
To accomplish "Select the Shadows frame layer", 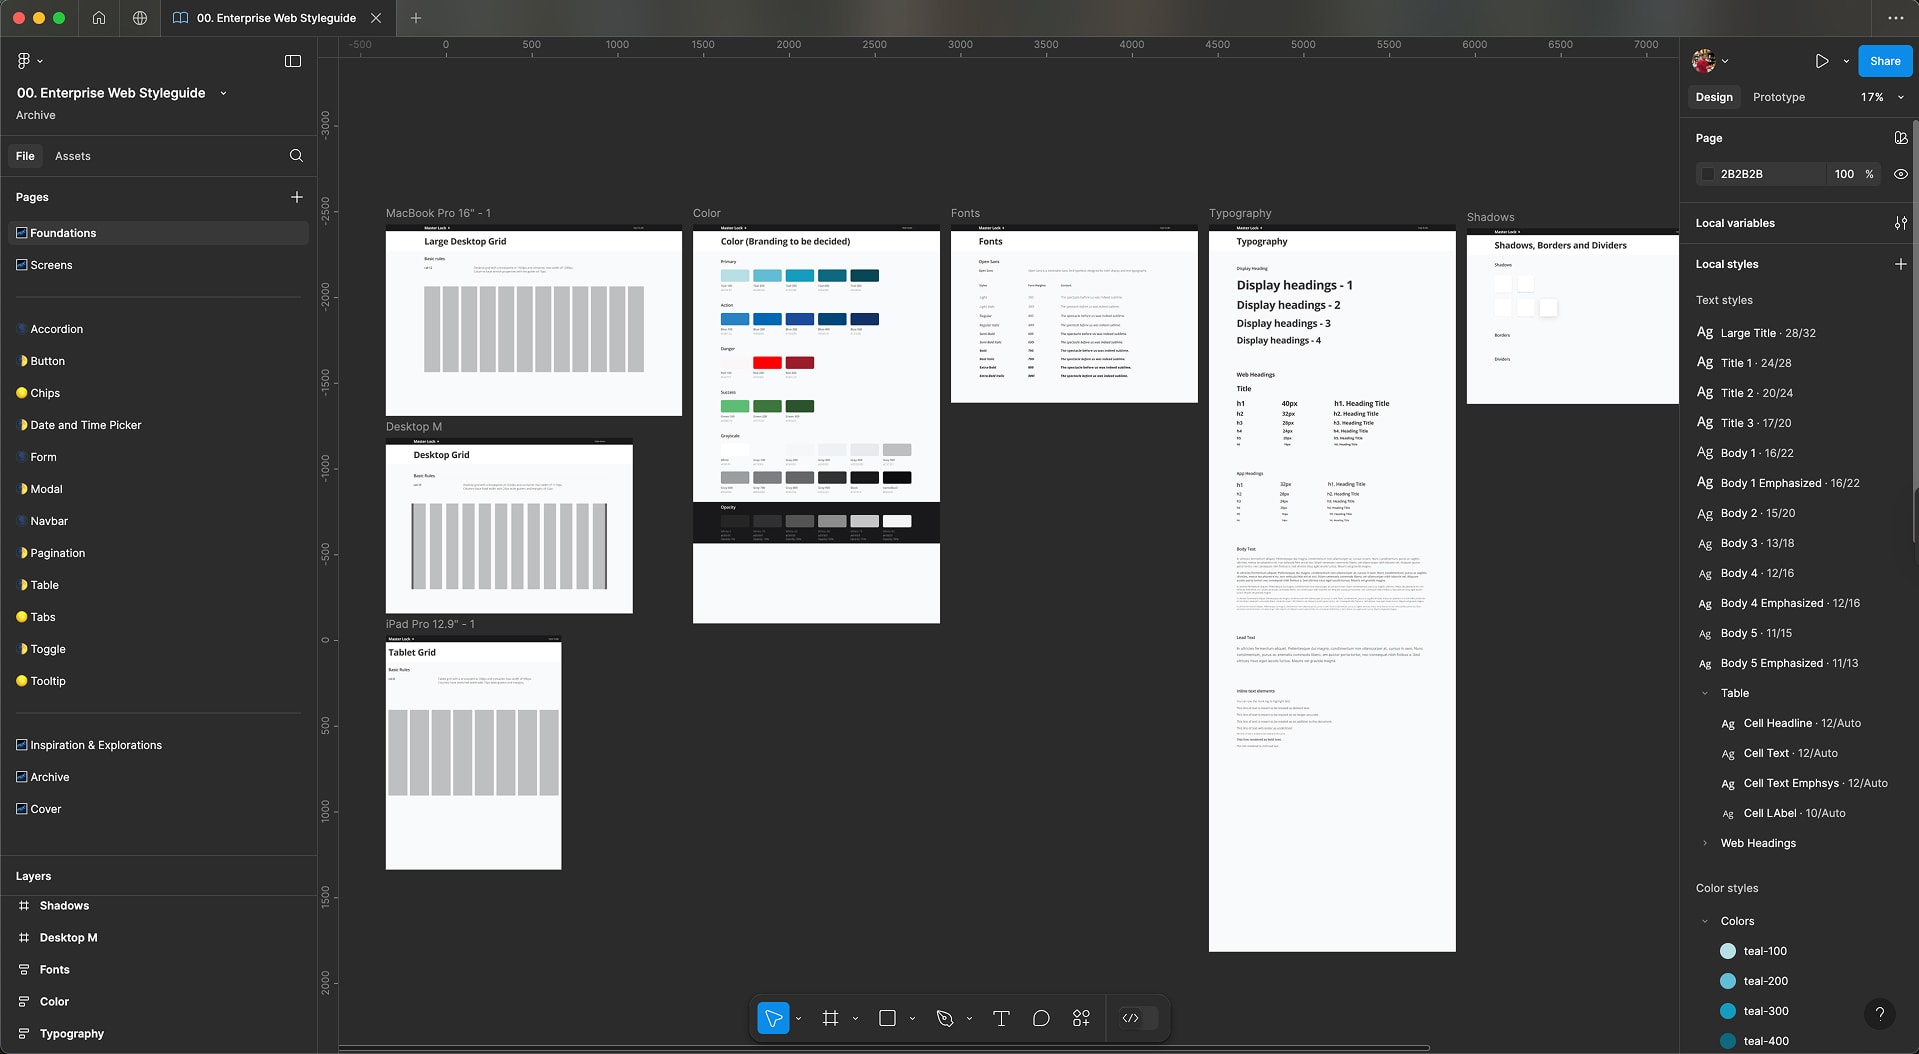I will [64, 906].
